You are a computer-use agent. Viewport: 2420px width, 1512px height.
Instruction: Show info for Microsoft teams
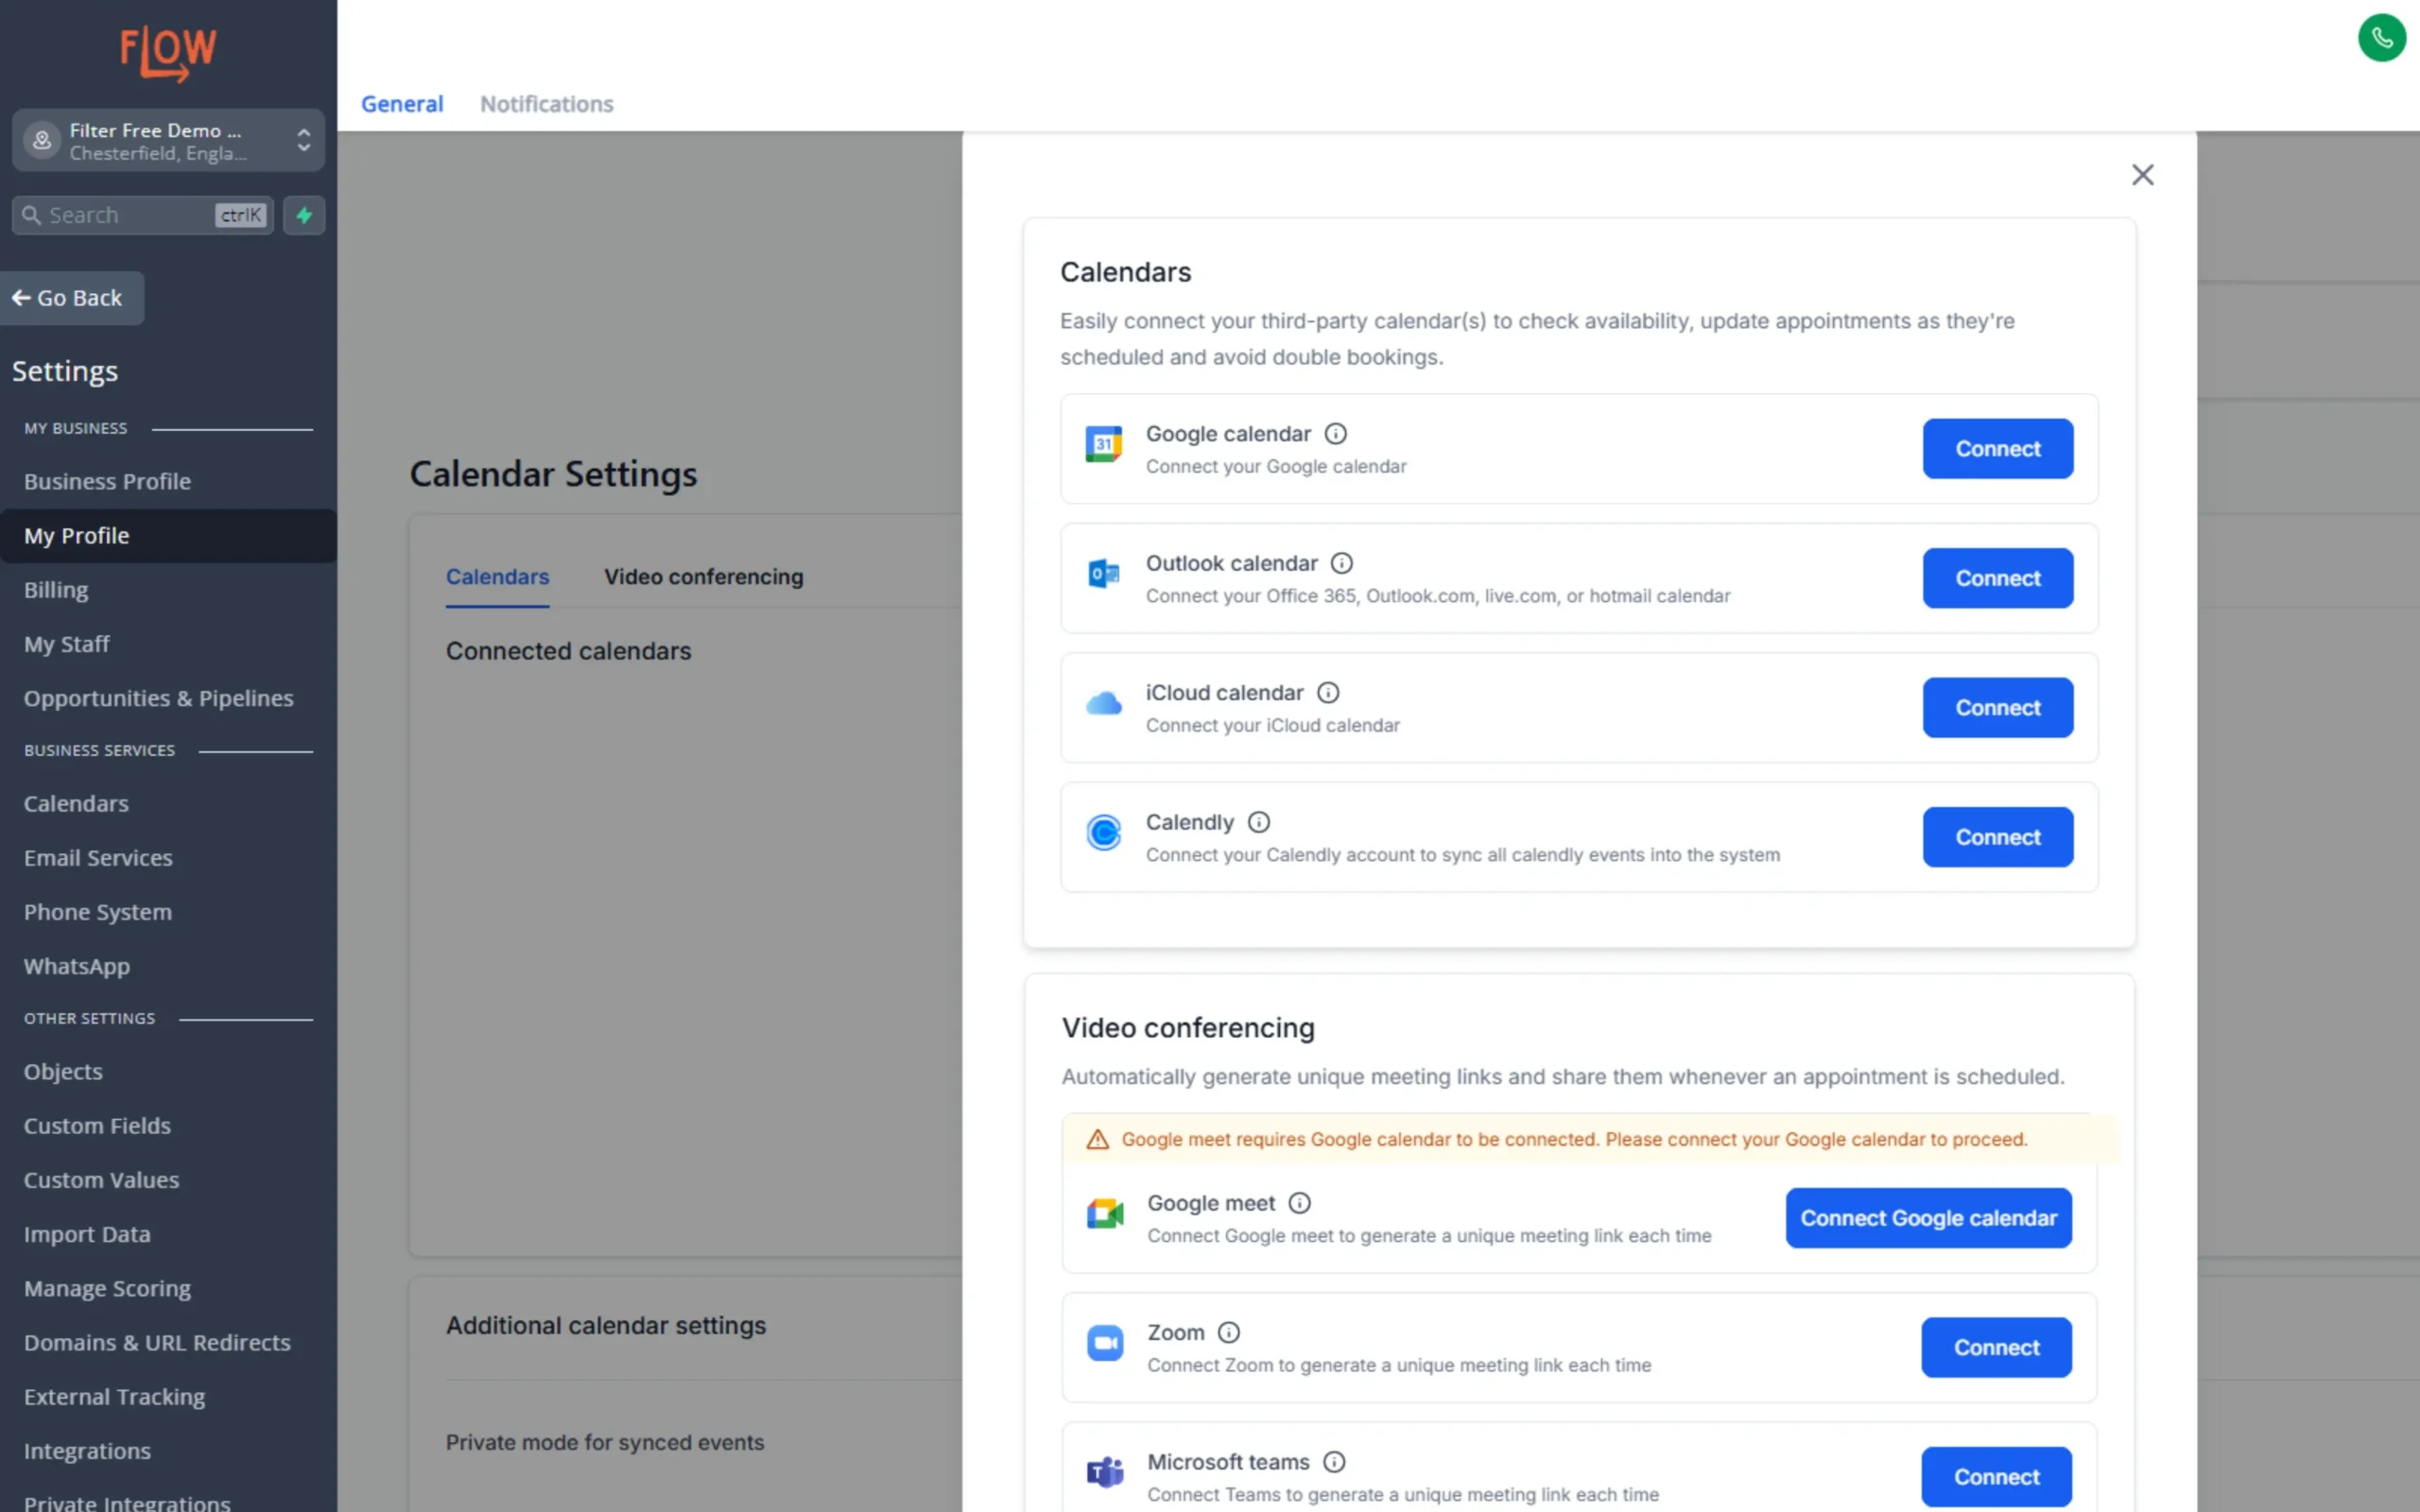1334,1462
